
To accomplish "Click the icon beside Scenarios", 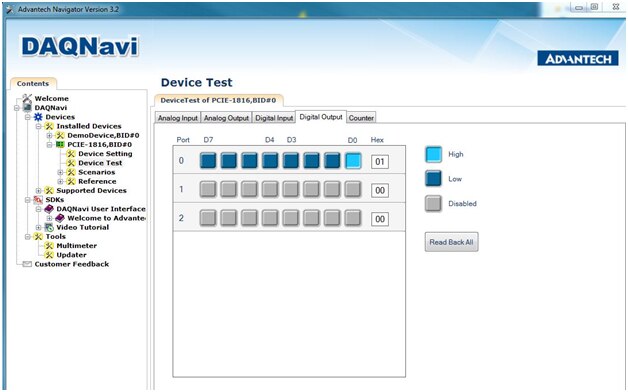I will pos(71,172).
